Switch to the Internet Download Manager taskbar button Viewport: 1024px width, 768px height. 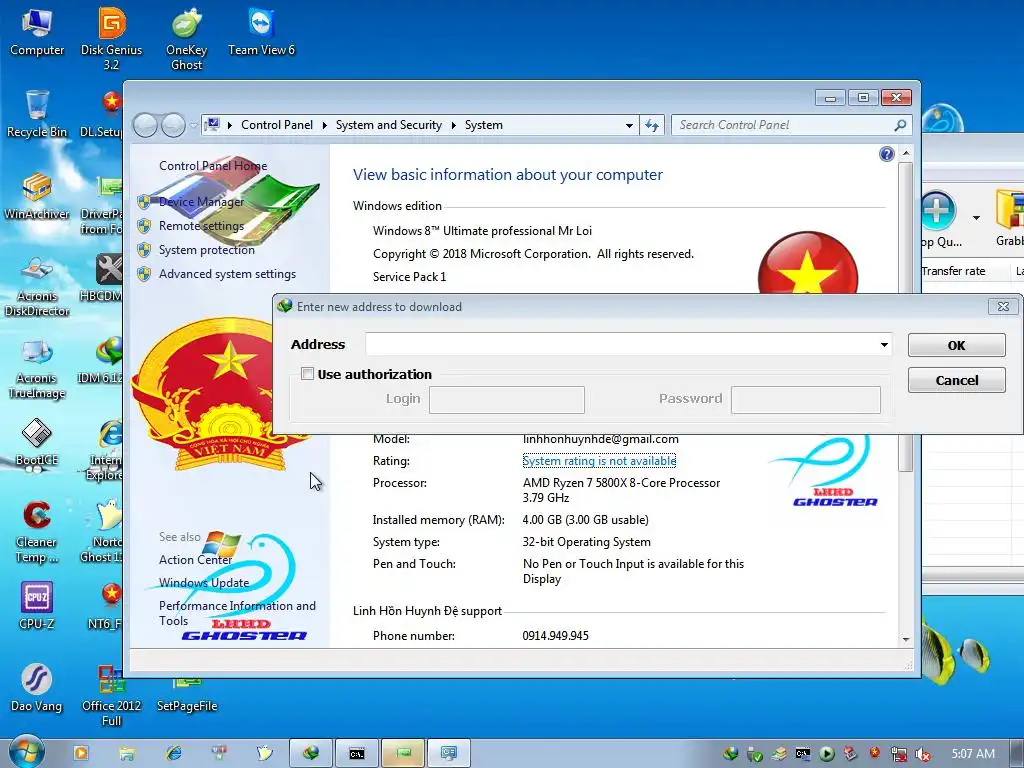(x=311, y=753)
